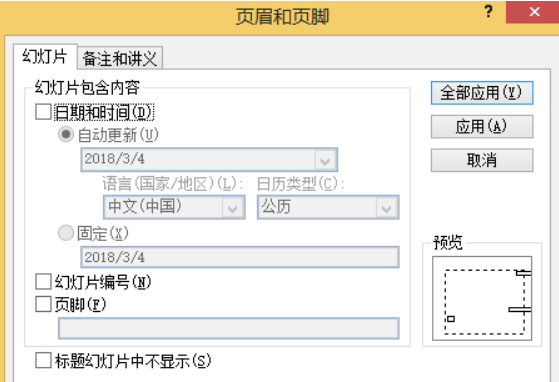Screen dimensions: 559x382
Task: Toggle 标题幻灯片中不显示 checkbox
Action: (x=43, y=360)
